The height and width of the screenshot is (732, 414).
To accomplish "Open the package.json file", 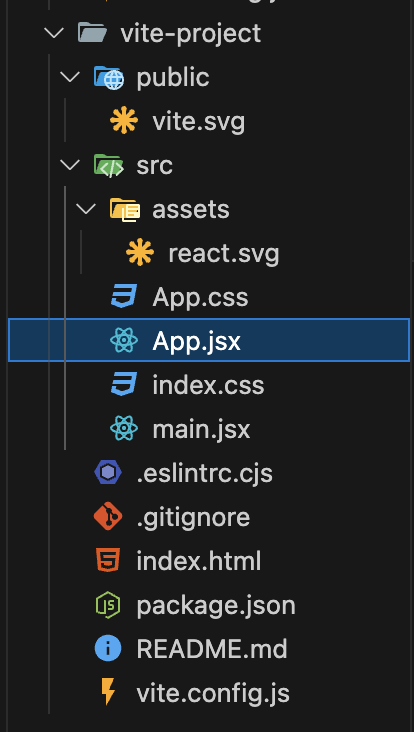I will [216, 605].
